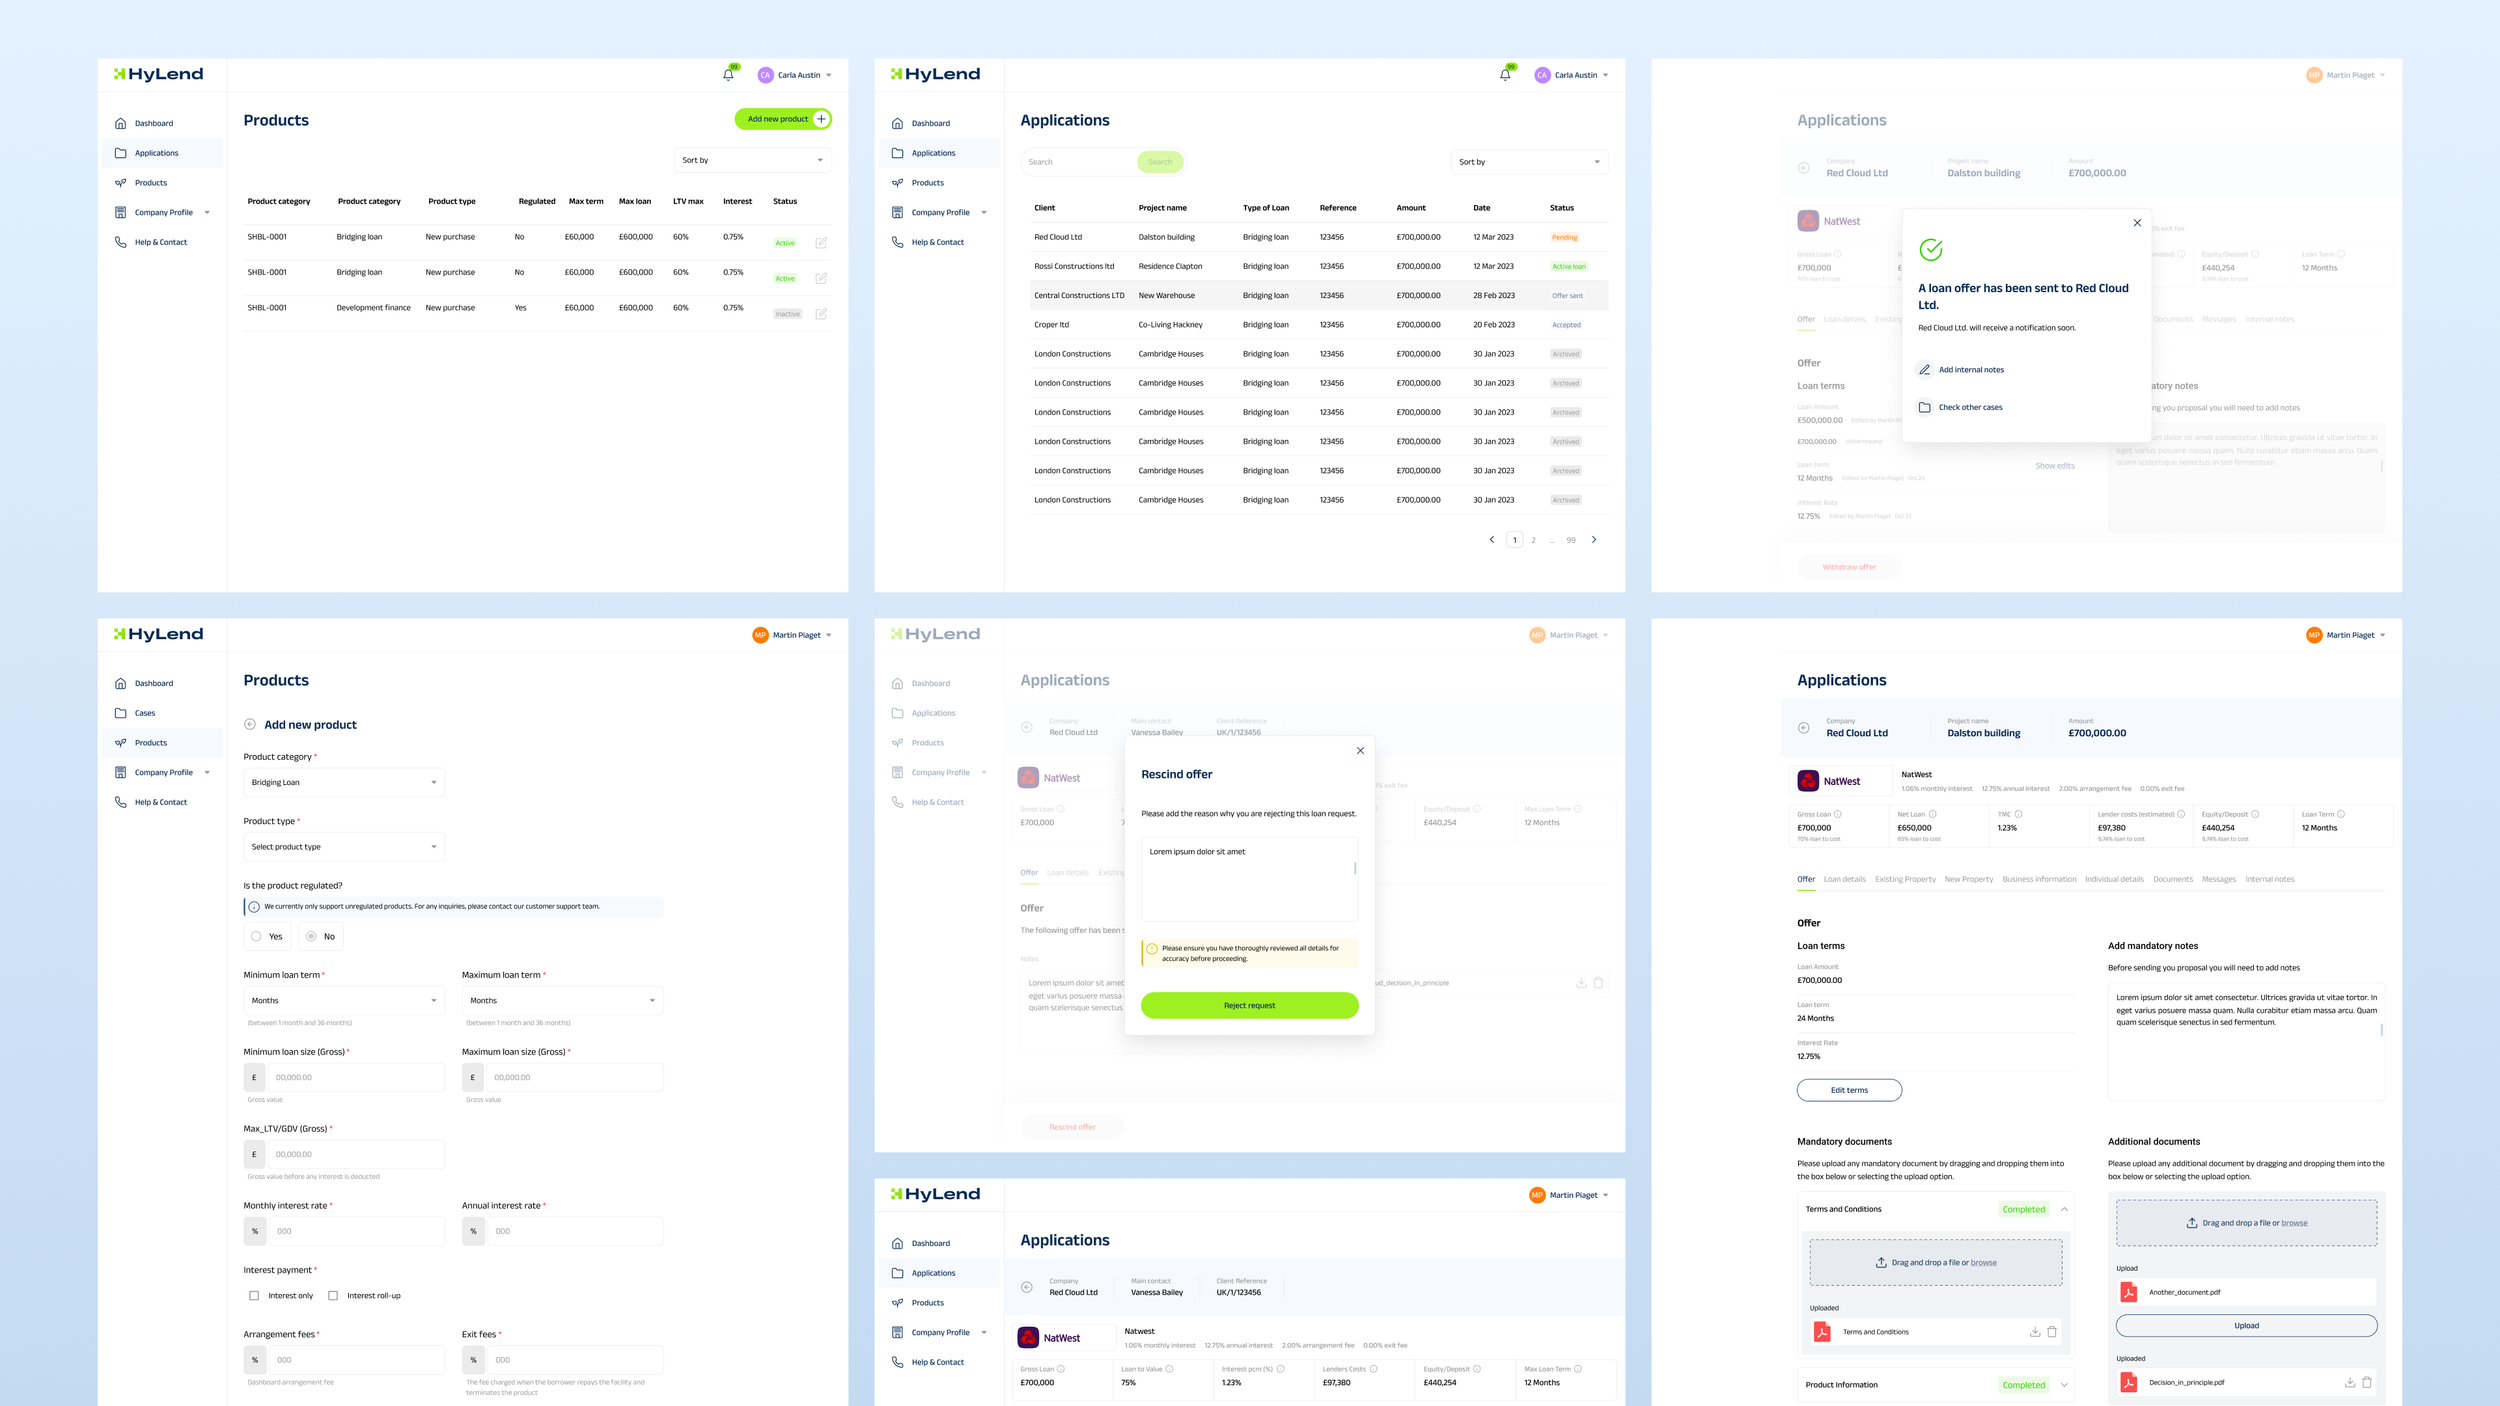
Task: Click the notification bell in the Products header
Action: coord(728,75)
